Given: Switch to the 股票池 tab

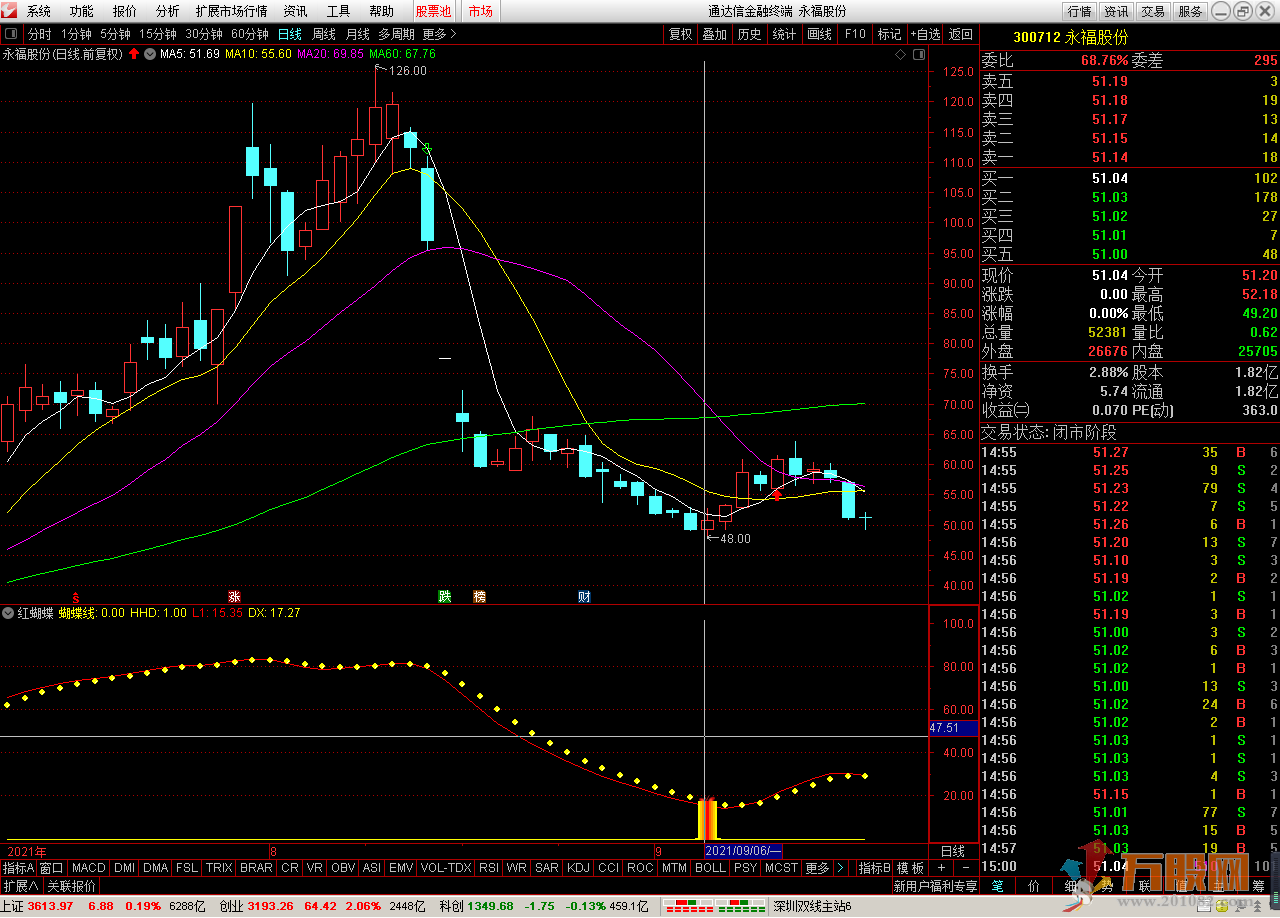Looking at the screenshot, I should coord(434,11).
